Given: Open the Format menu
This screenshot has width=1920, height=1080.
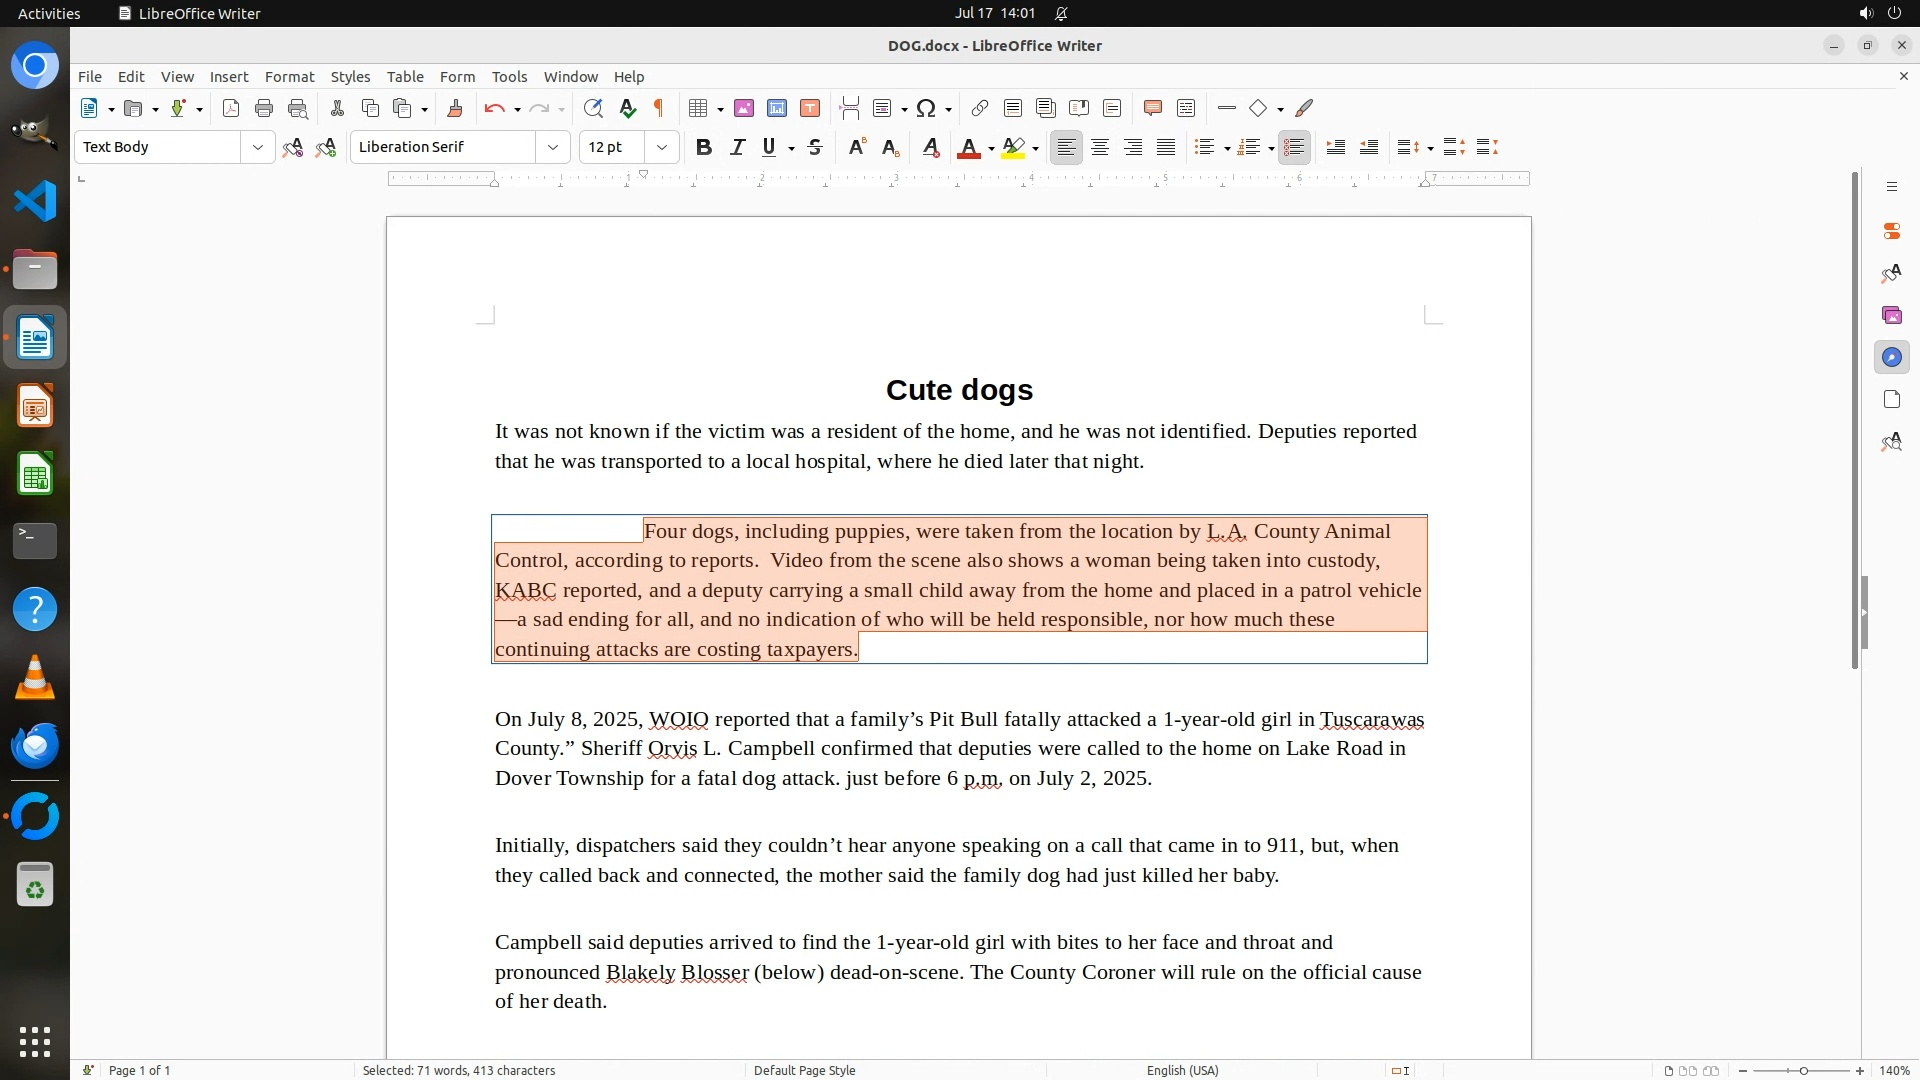Looking at the screenshot, I should click(x=289, y=77).
